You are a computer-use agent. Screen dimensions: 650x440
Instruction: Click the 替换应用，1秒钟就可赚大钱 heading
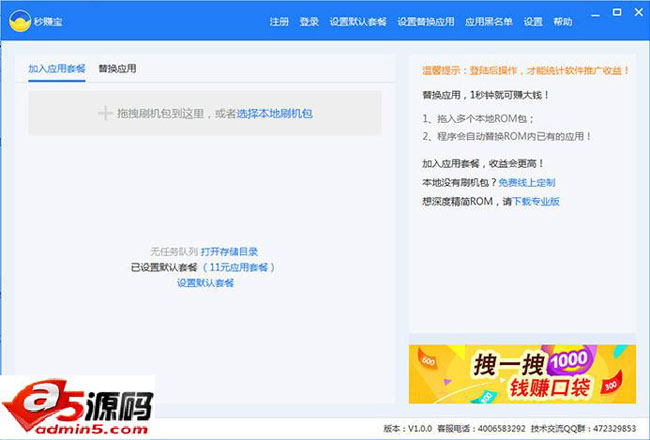[486, 95]
